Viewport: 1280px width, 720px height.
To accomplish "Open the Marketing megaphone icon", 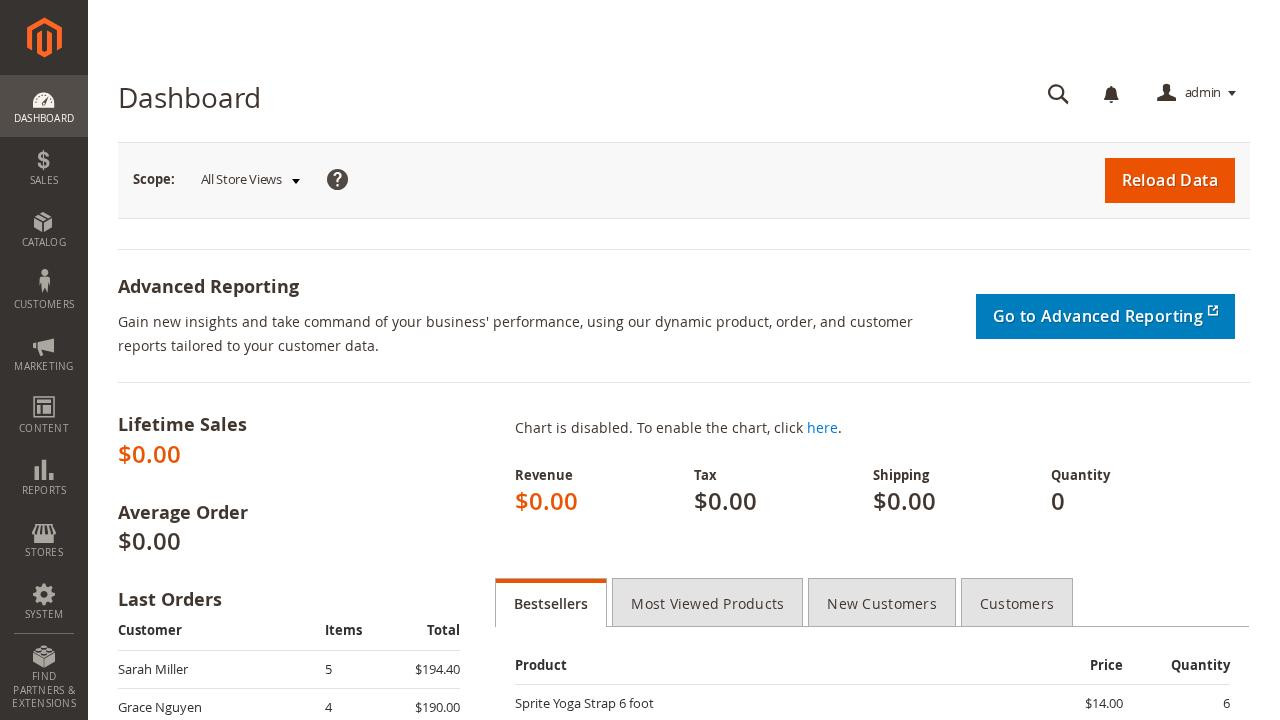I will click(x=44, y=347).
